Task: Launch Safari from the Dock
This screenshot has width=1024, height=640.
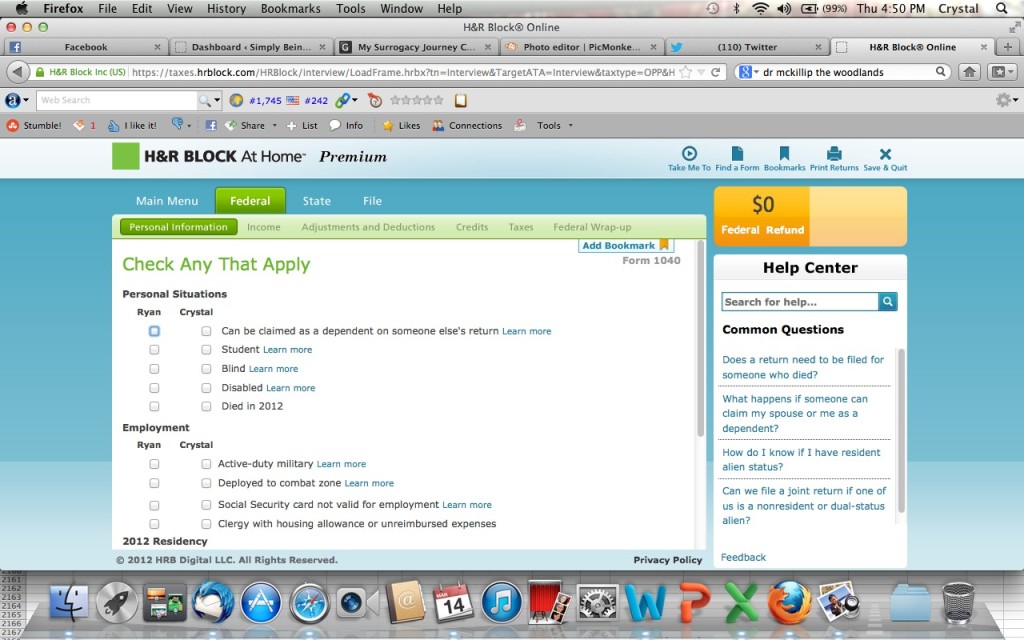Action: click(x=310, y=603)
